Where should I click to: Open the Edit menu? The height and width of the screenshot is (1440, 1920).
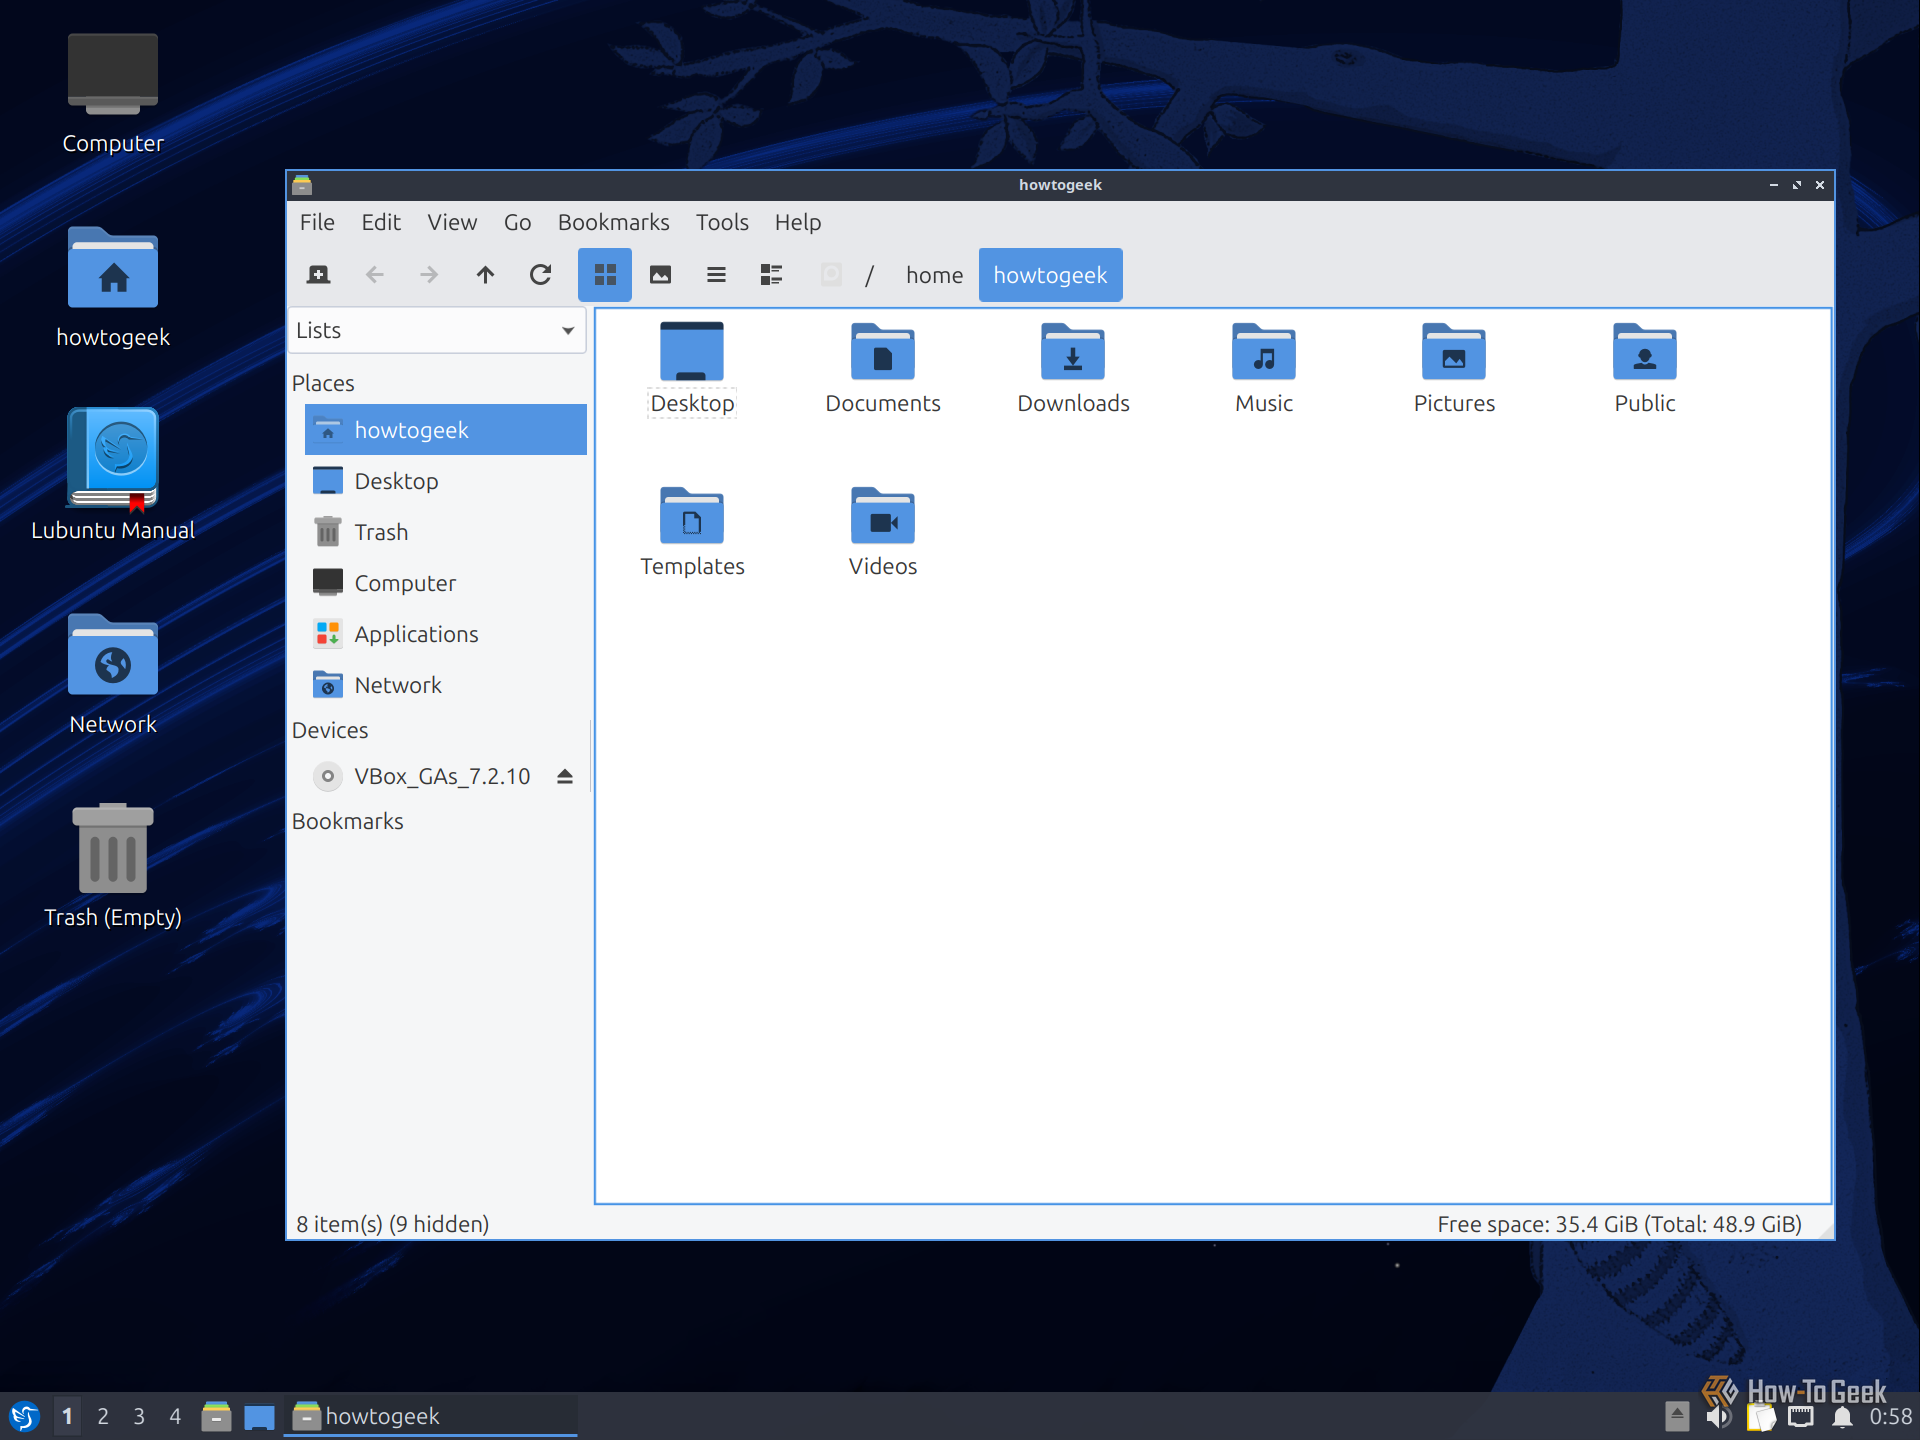coord(381,222)
